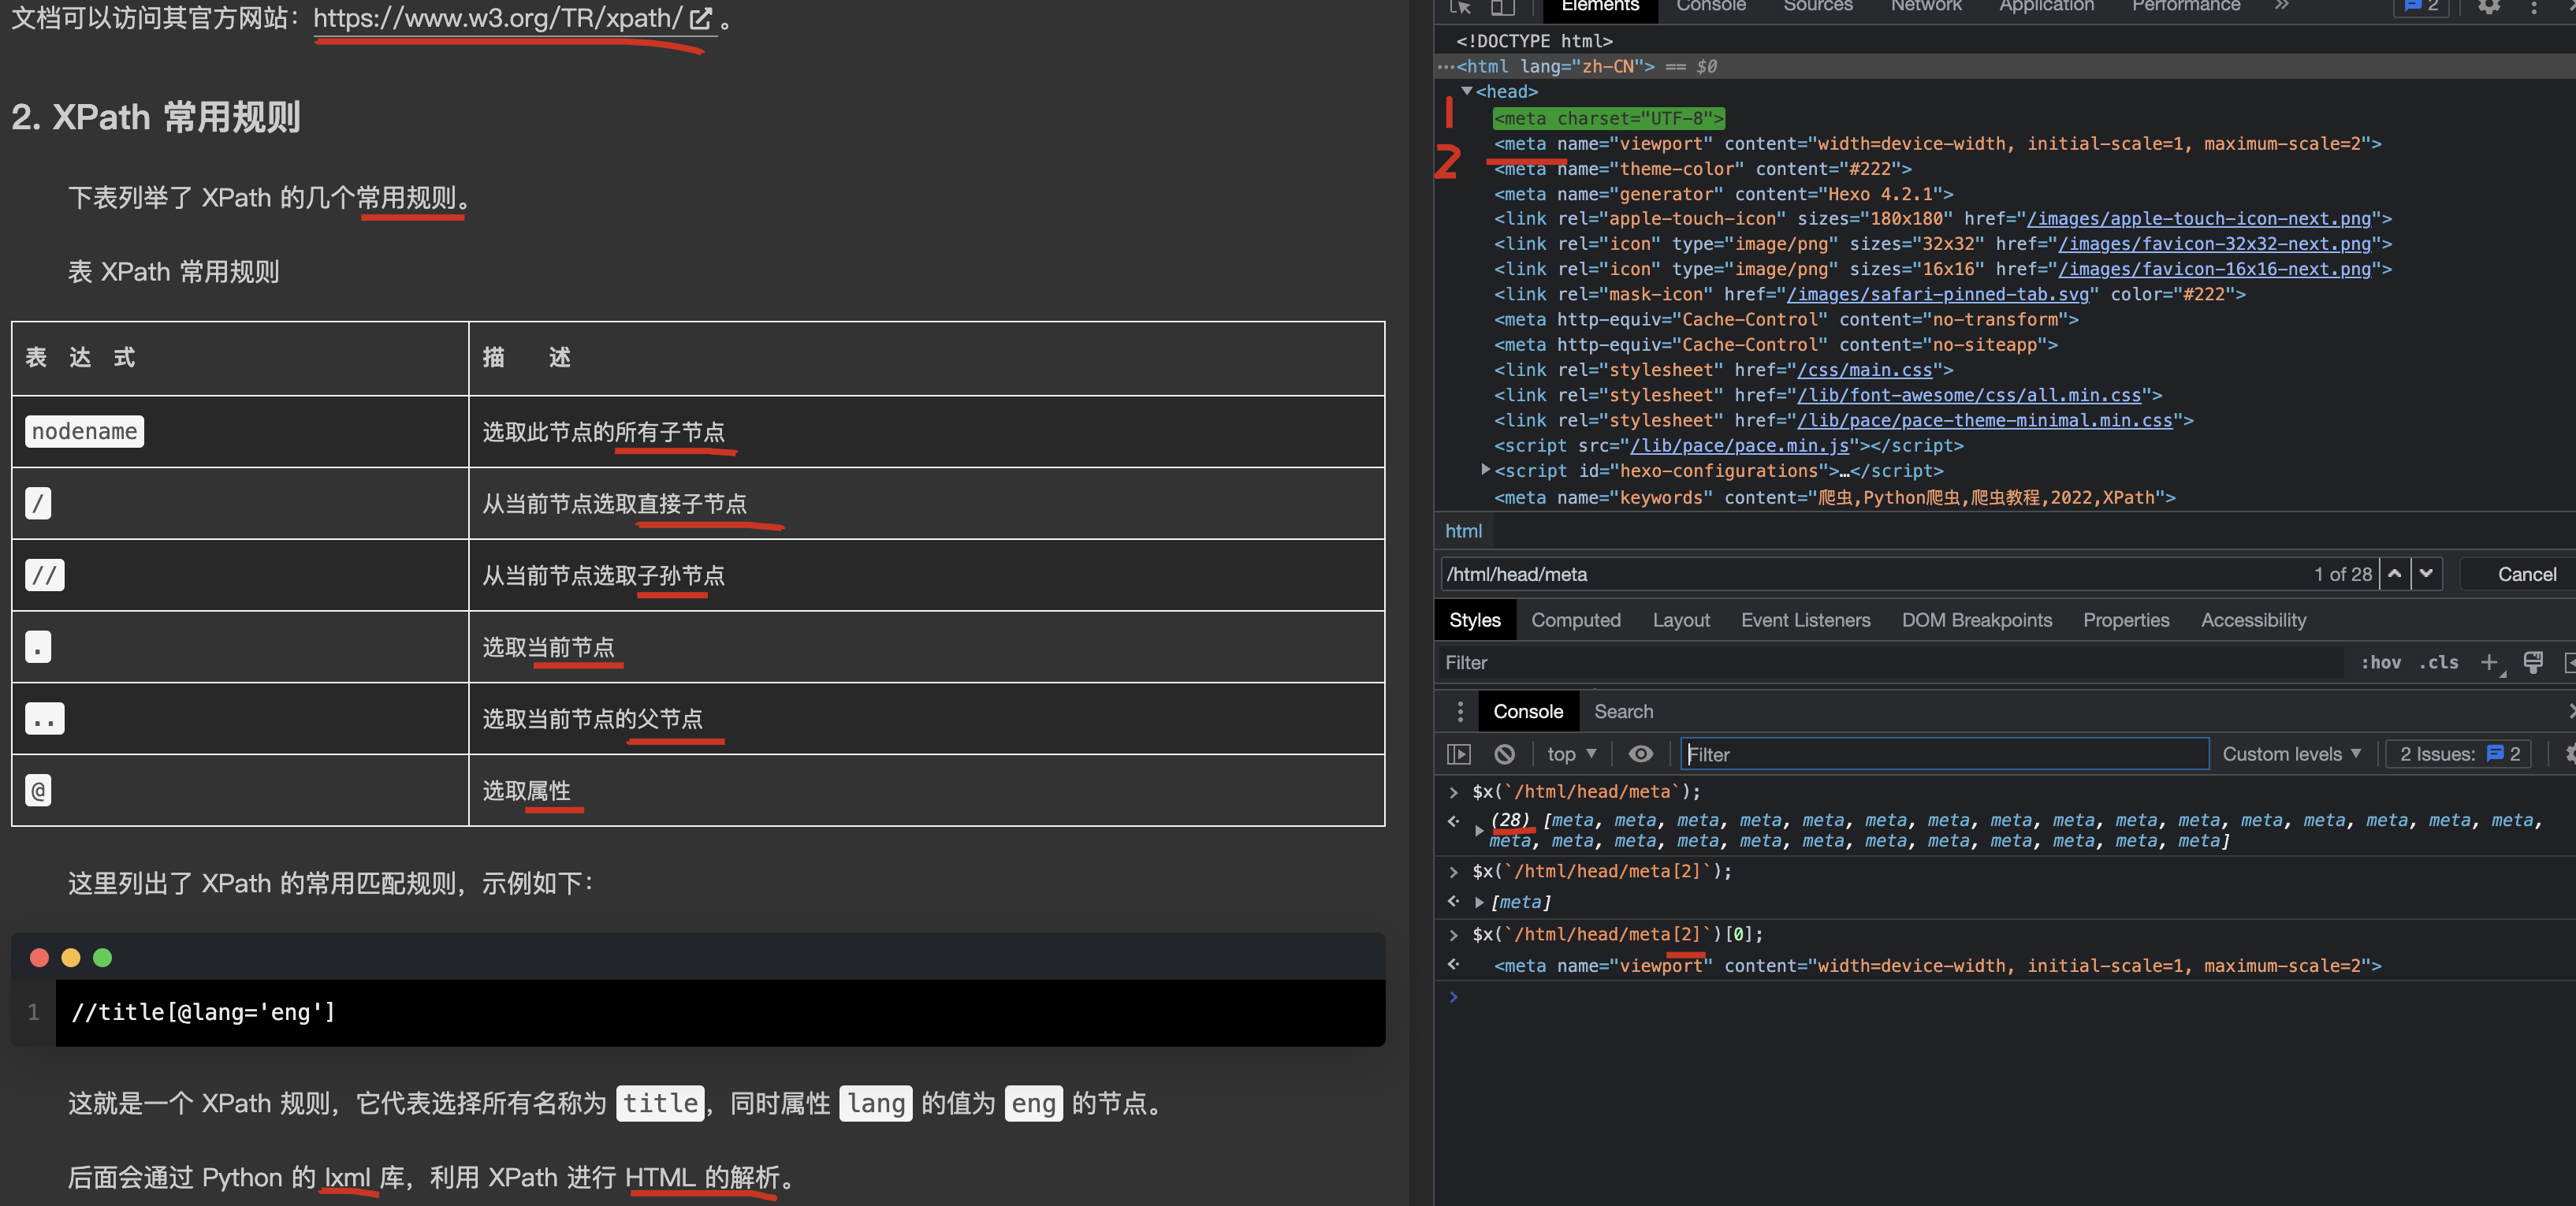Toggle the :hov element state button
The height and width of the screenshot is (1206, 2576).
(2380, 662)
